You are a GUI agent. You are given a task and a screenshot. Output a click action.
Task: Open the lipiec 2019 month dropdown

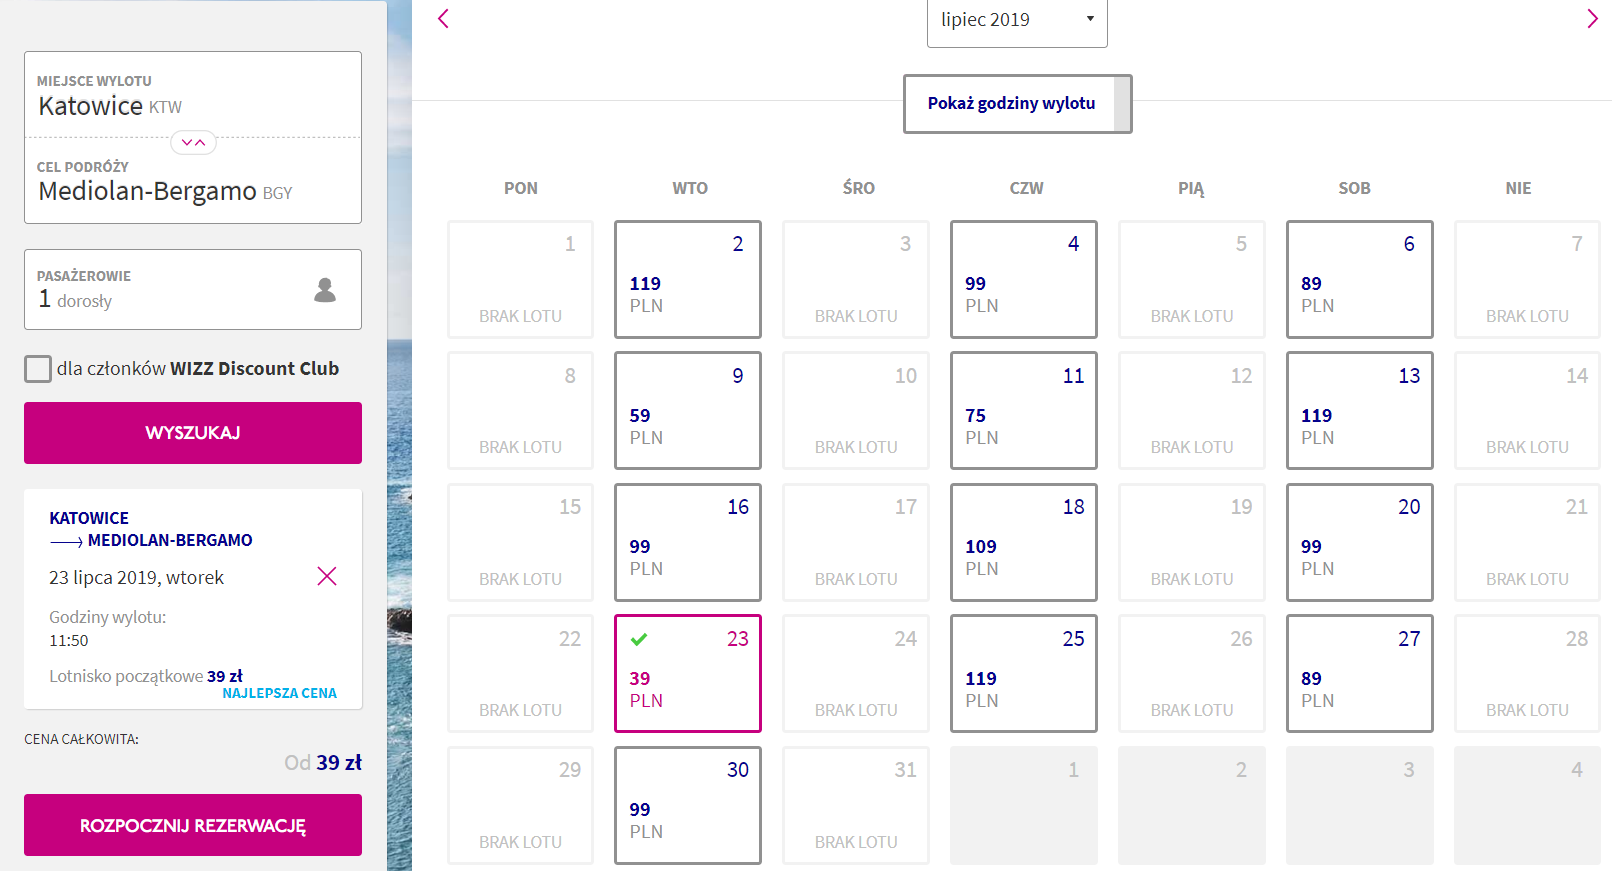click(1016, 20)
